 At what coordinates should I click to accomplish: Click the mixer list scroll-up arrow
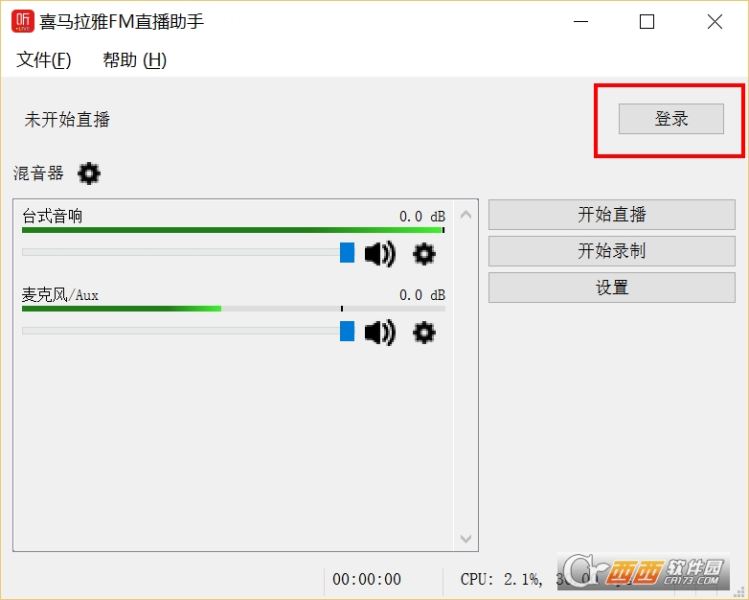point(466,214)
